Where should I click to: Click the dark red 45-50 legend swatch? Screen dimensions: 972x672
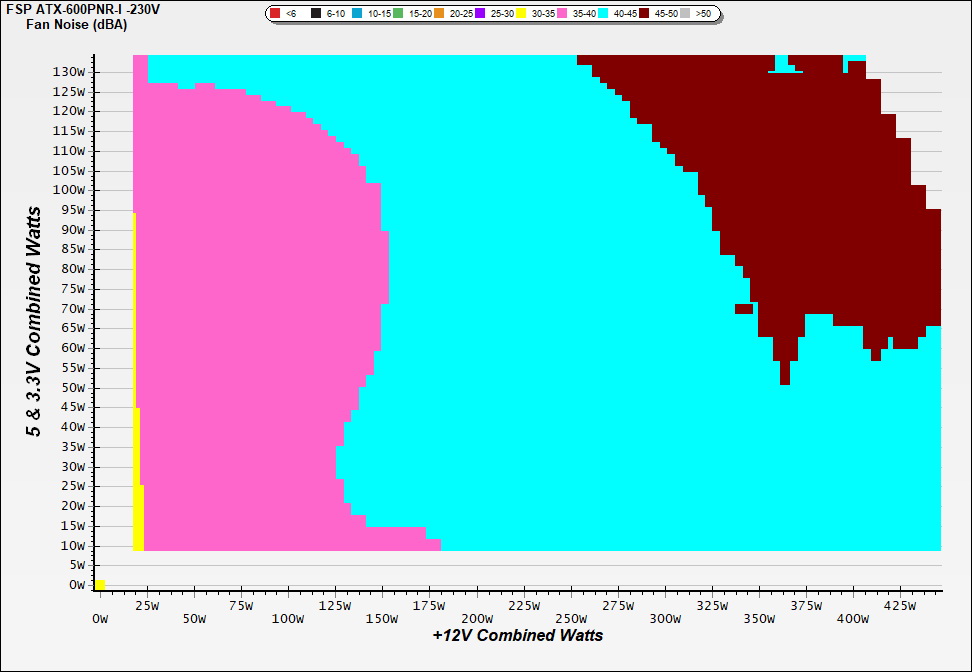pos(645,14)
